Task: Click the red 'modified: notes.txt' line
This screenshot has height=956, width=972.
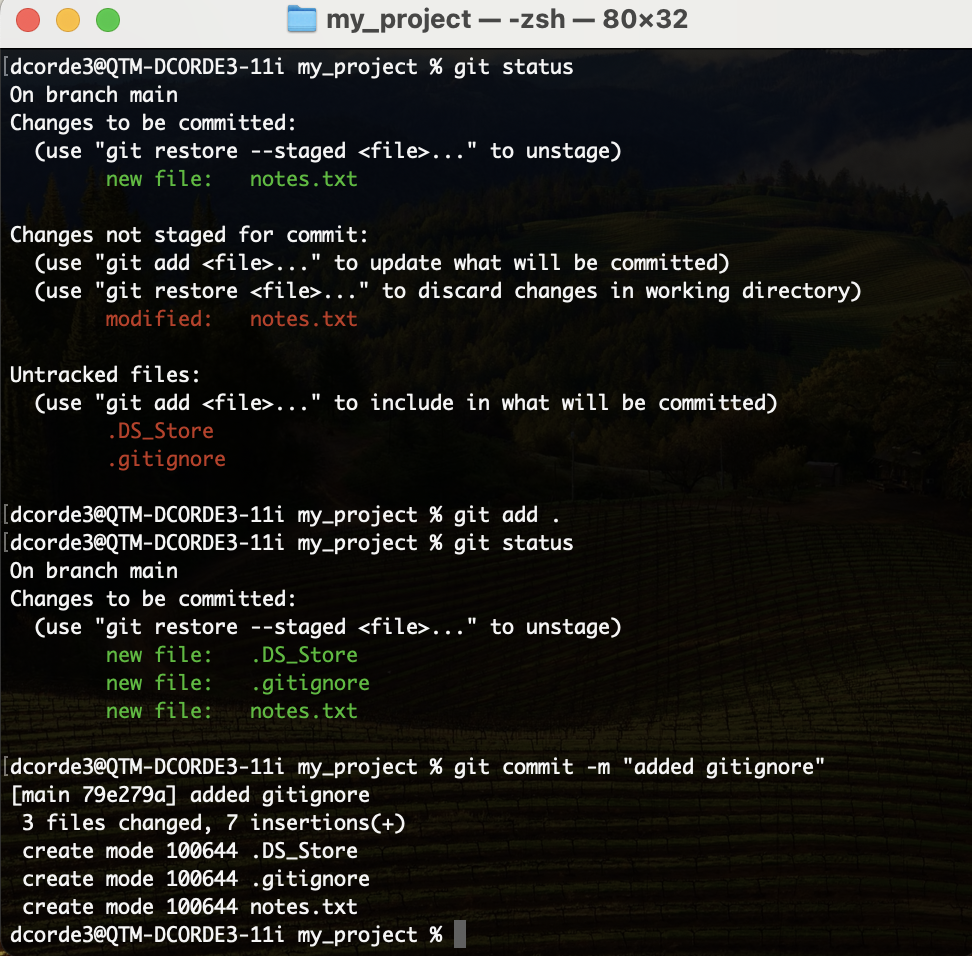Action: coord(231,319)
